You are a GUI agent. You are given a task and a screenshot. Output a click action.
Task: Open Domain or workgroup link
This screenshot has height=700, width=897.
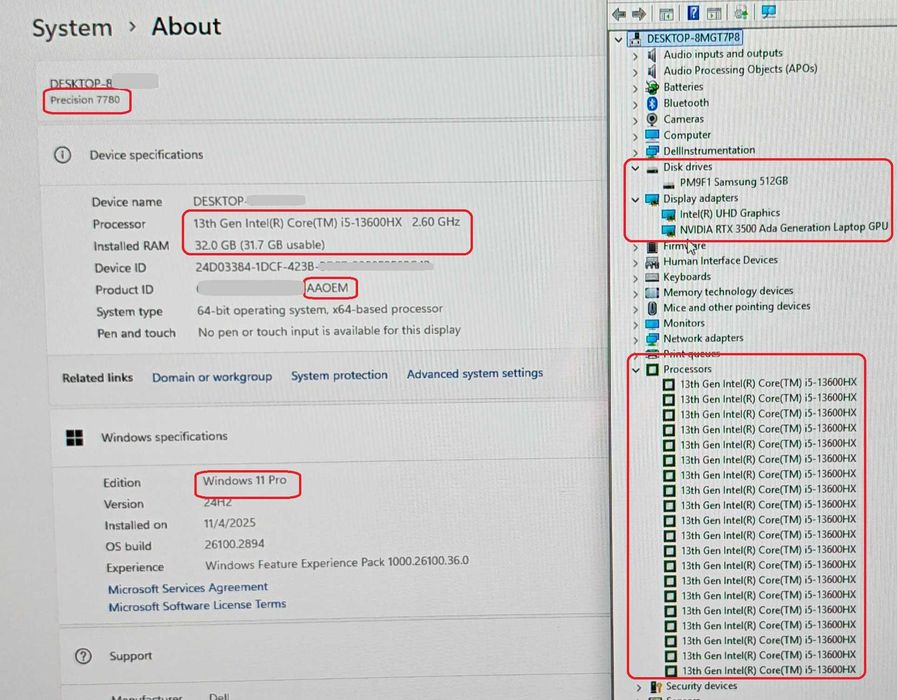[x=212, y=377]
